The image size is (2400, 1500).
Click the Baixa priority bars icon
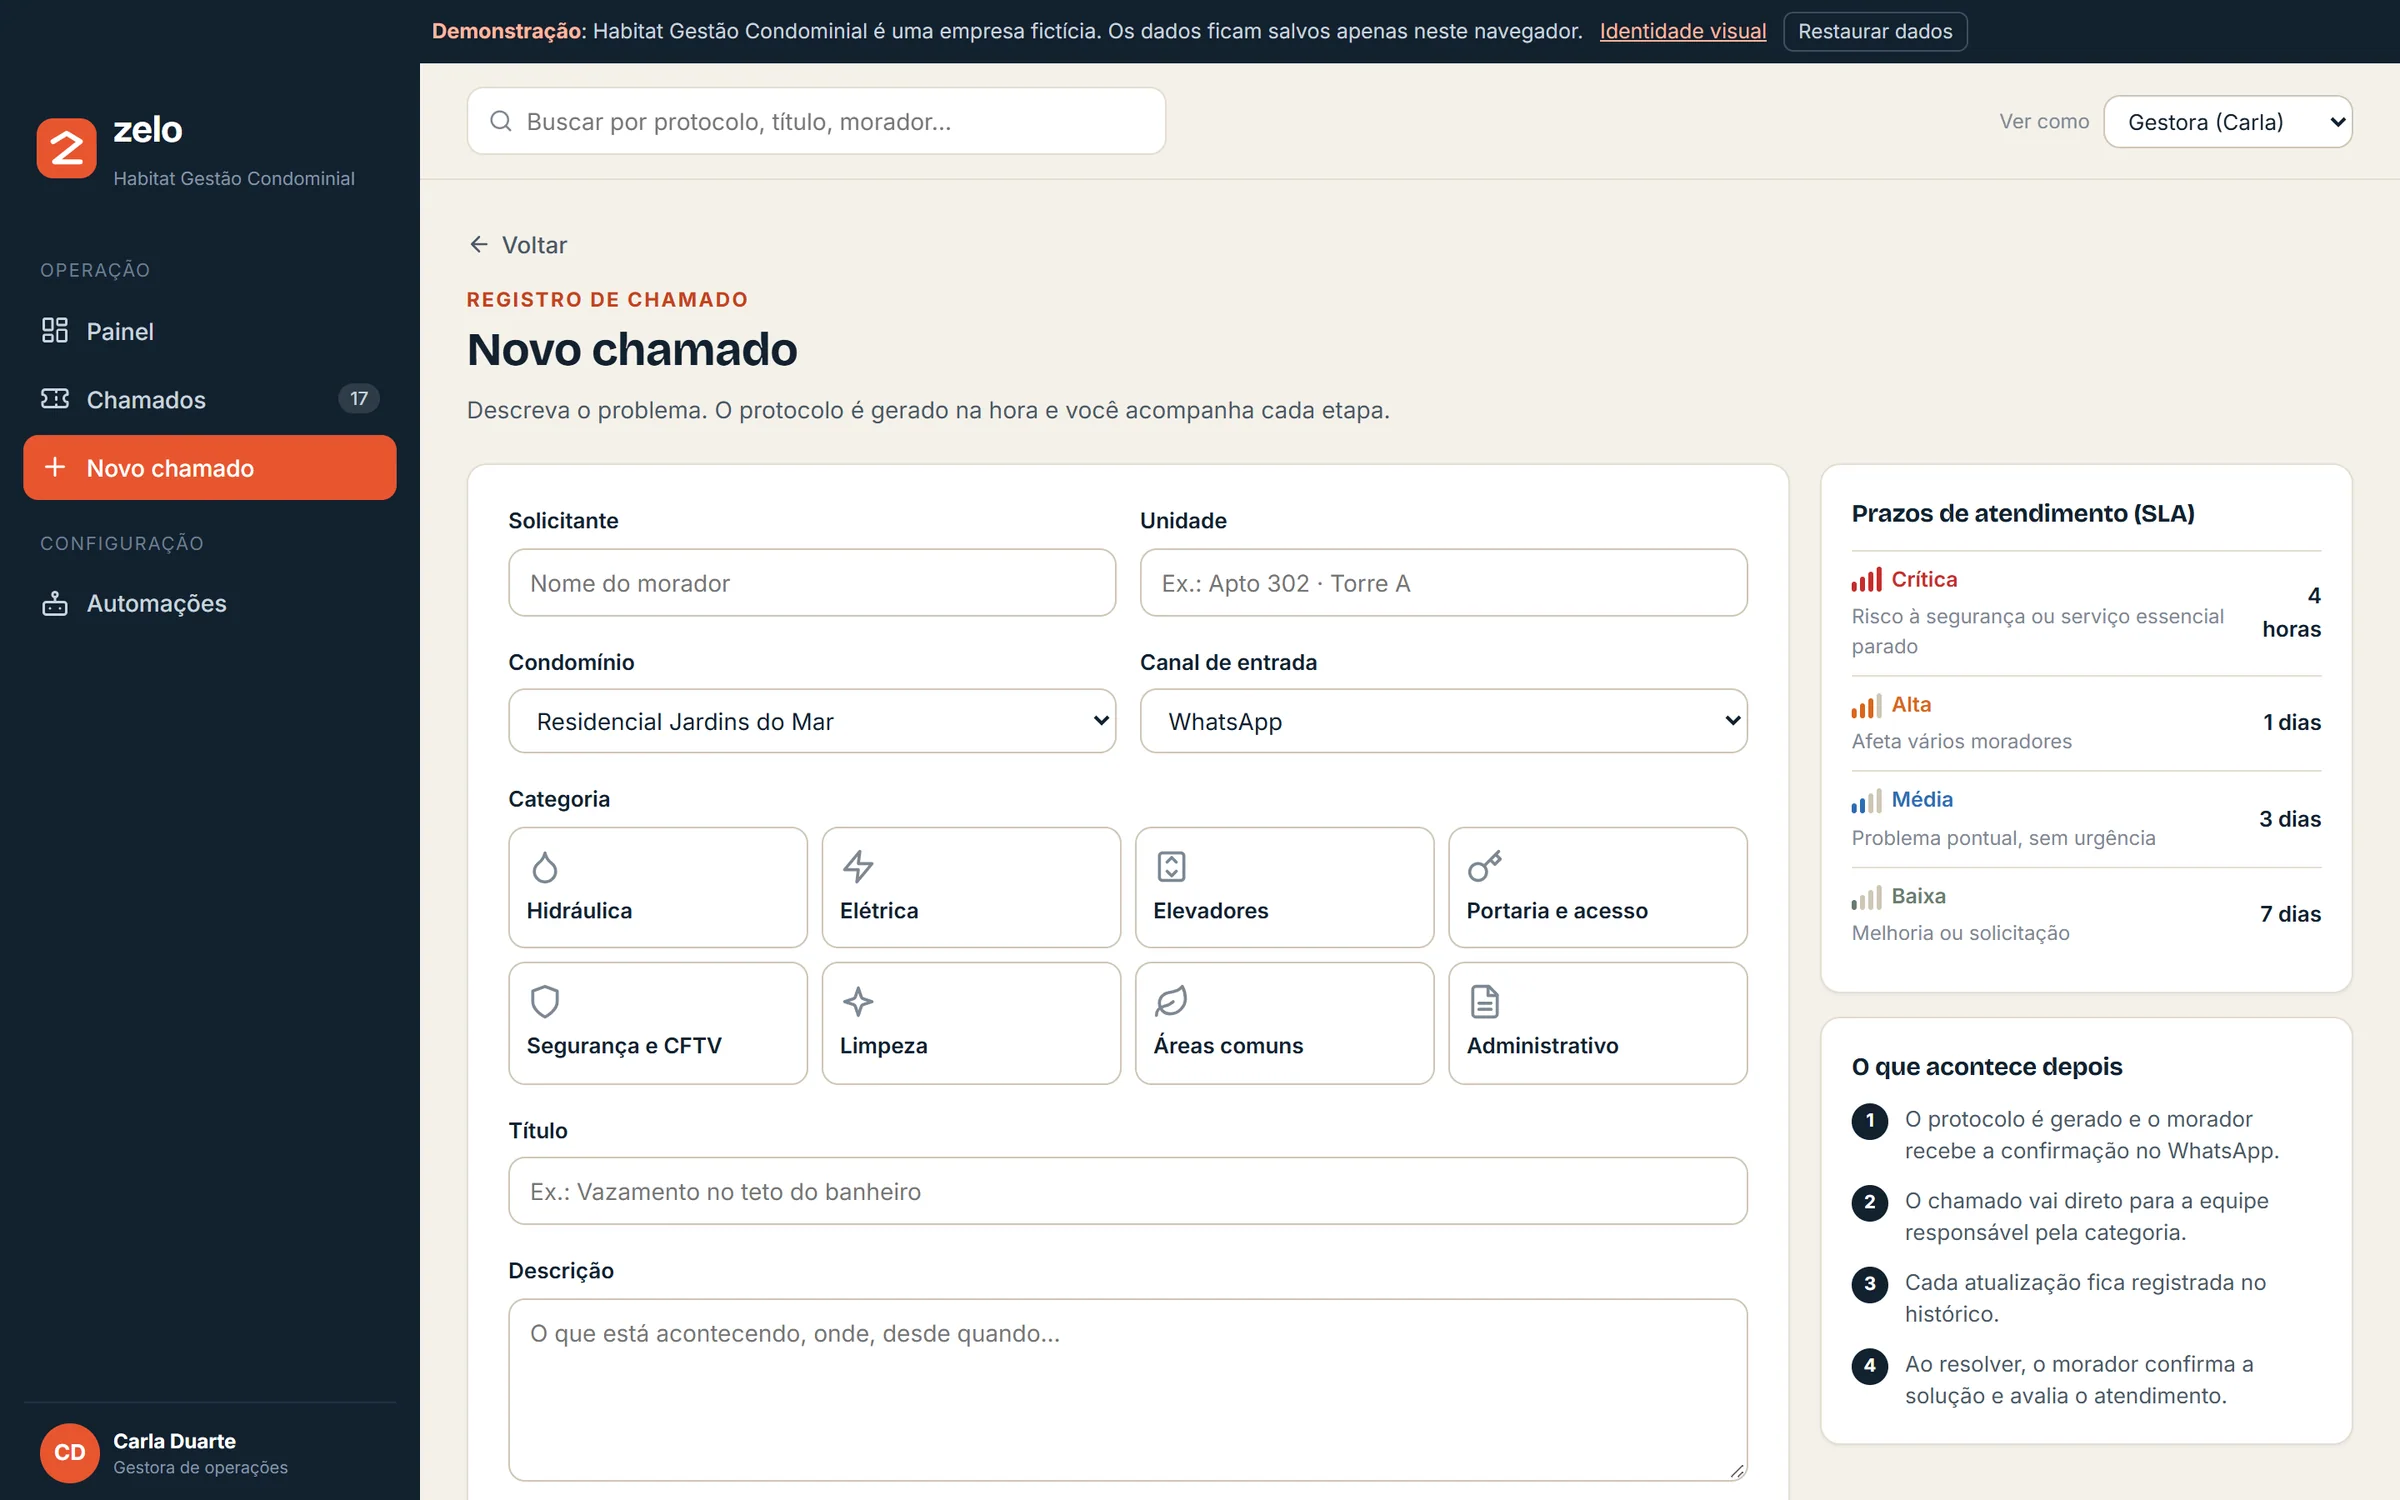[1866, 897]
